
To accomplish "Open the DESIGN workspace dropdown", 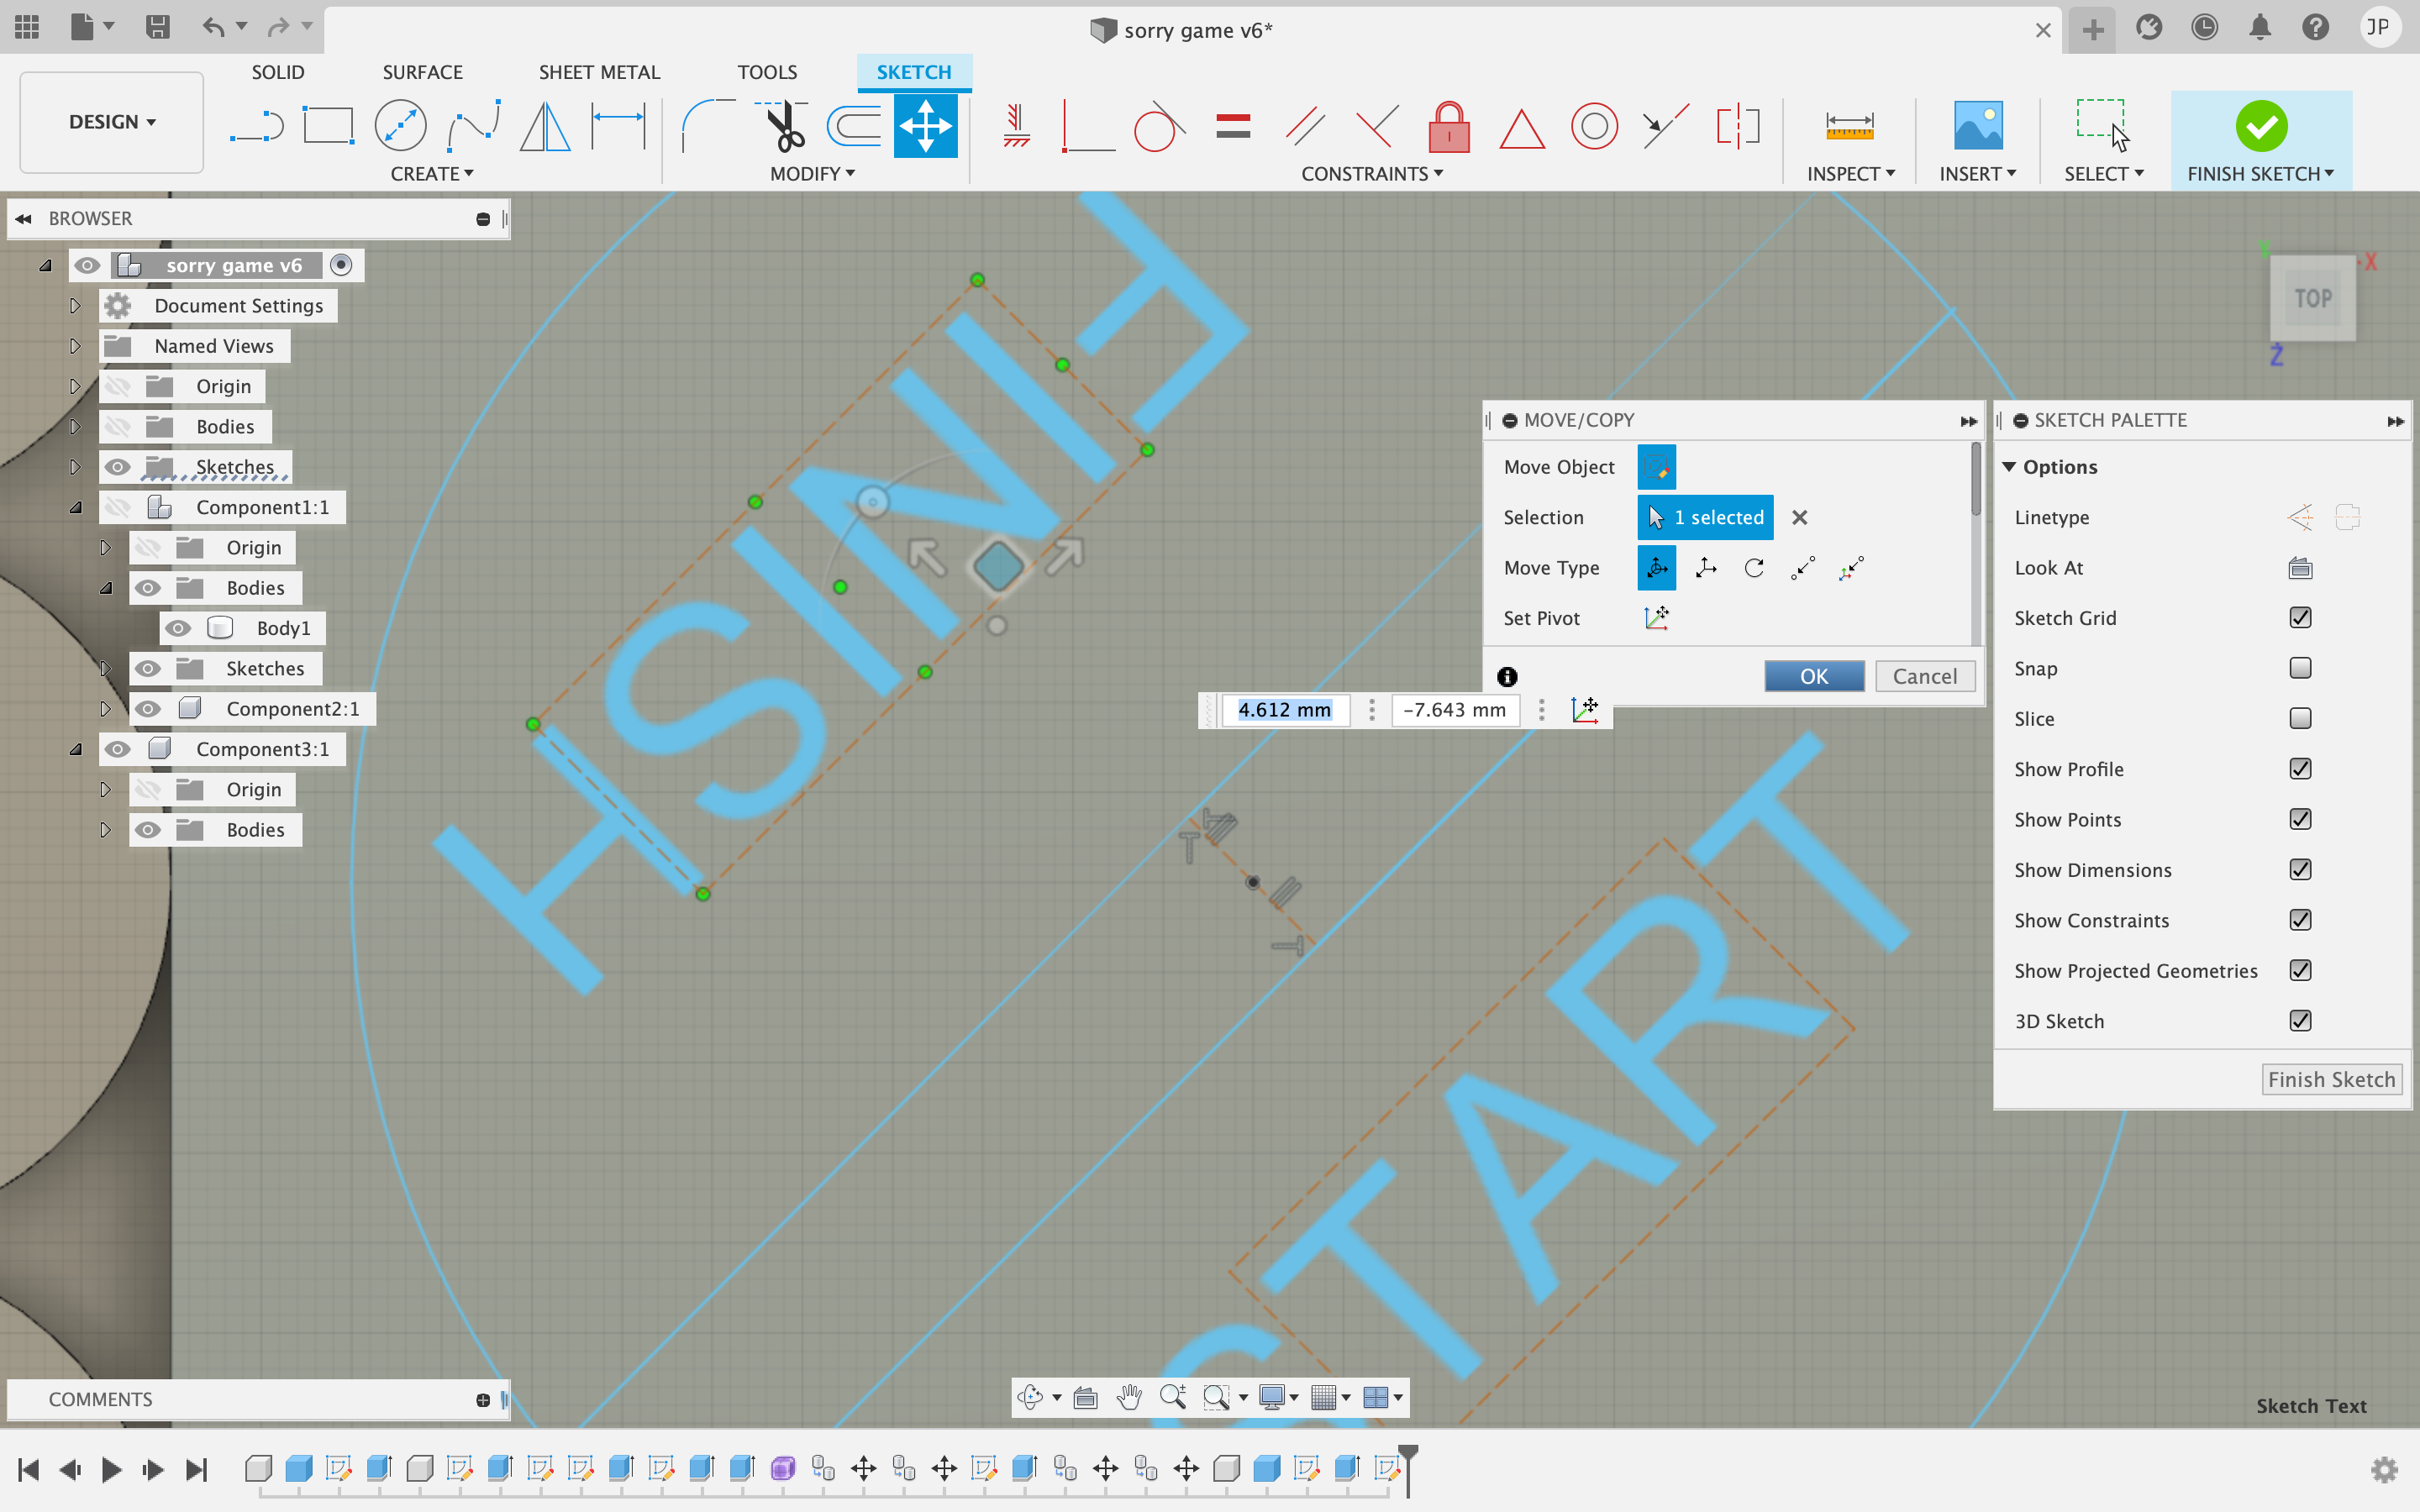I will click(112, 122).
